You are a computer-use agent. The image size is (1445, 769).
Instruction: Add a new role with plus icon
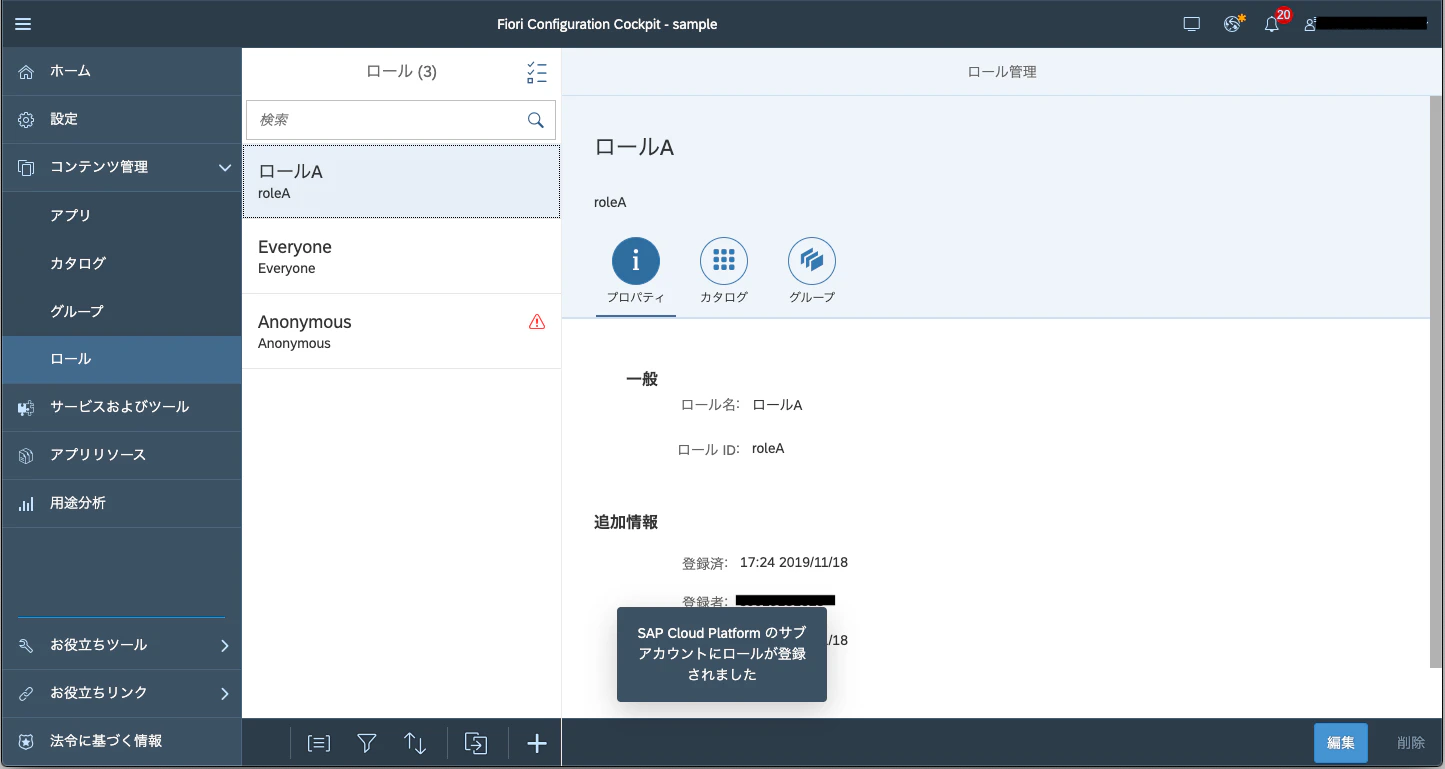tap(537, 743)
